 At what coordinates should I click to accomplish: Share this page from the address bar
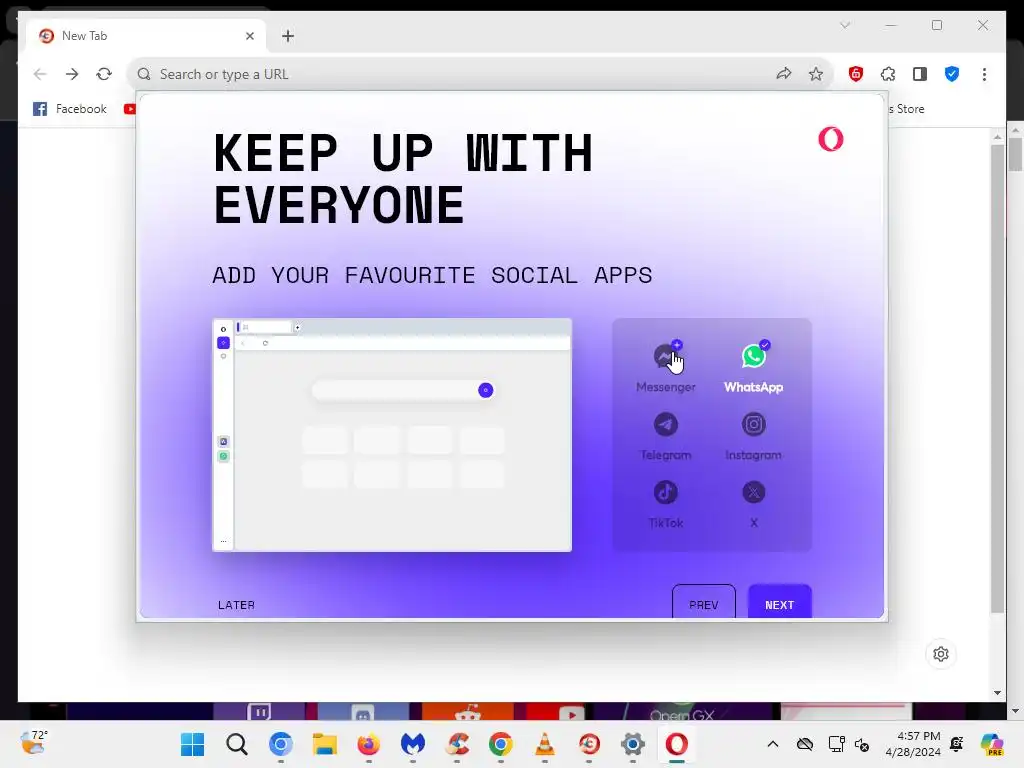point(784,74)
